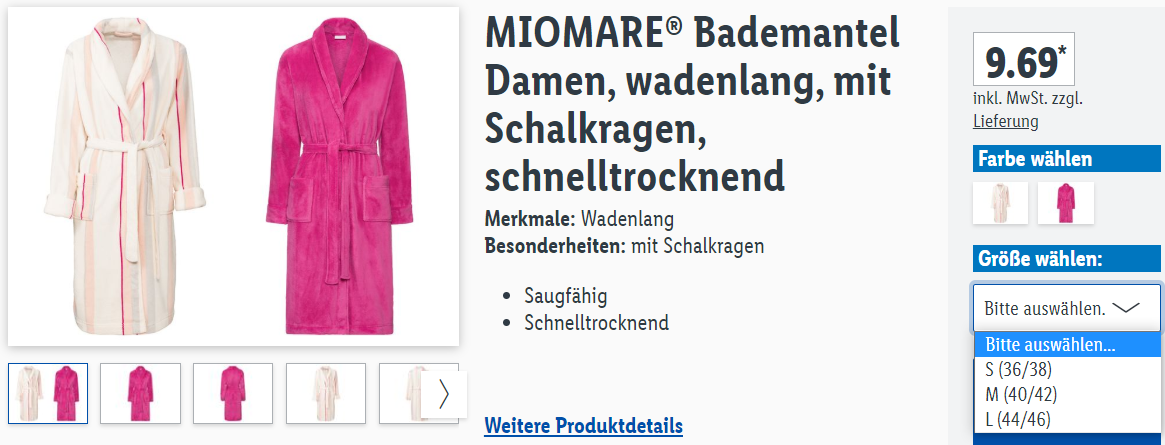Open the second thumbnail with pink bathrobe

click(x=140, y=393)
